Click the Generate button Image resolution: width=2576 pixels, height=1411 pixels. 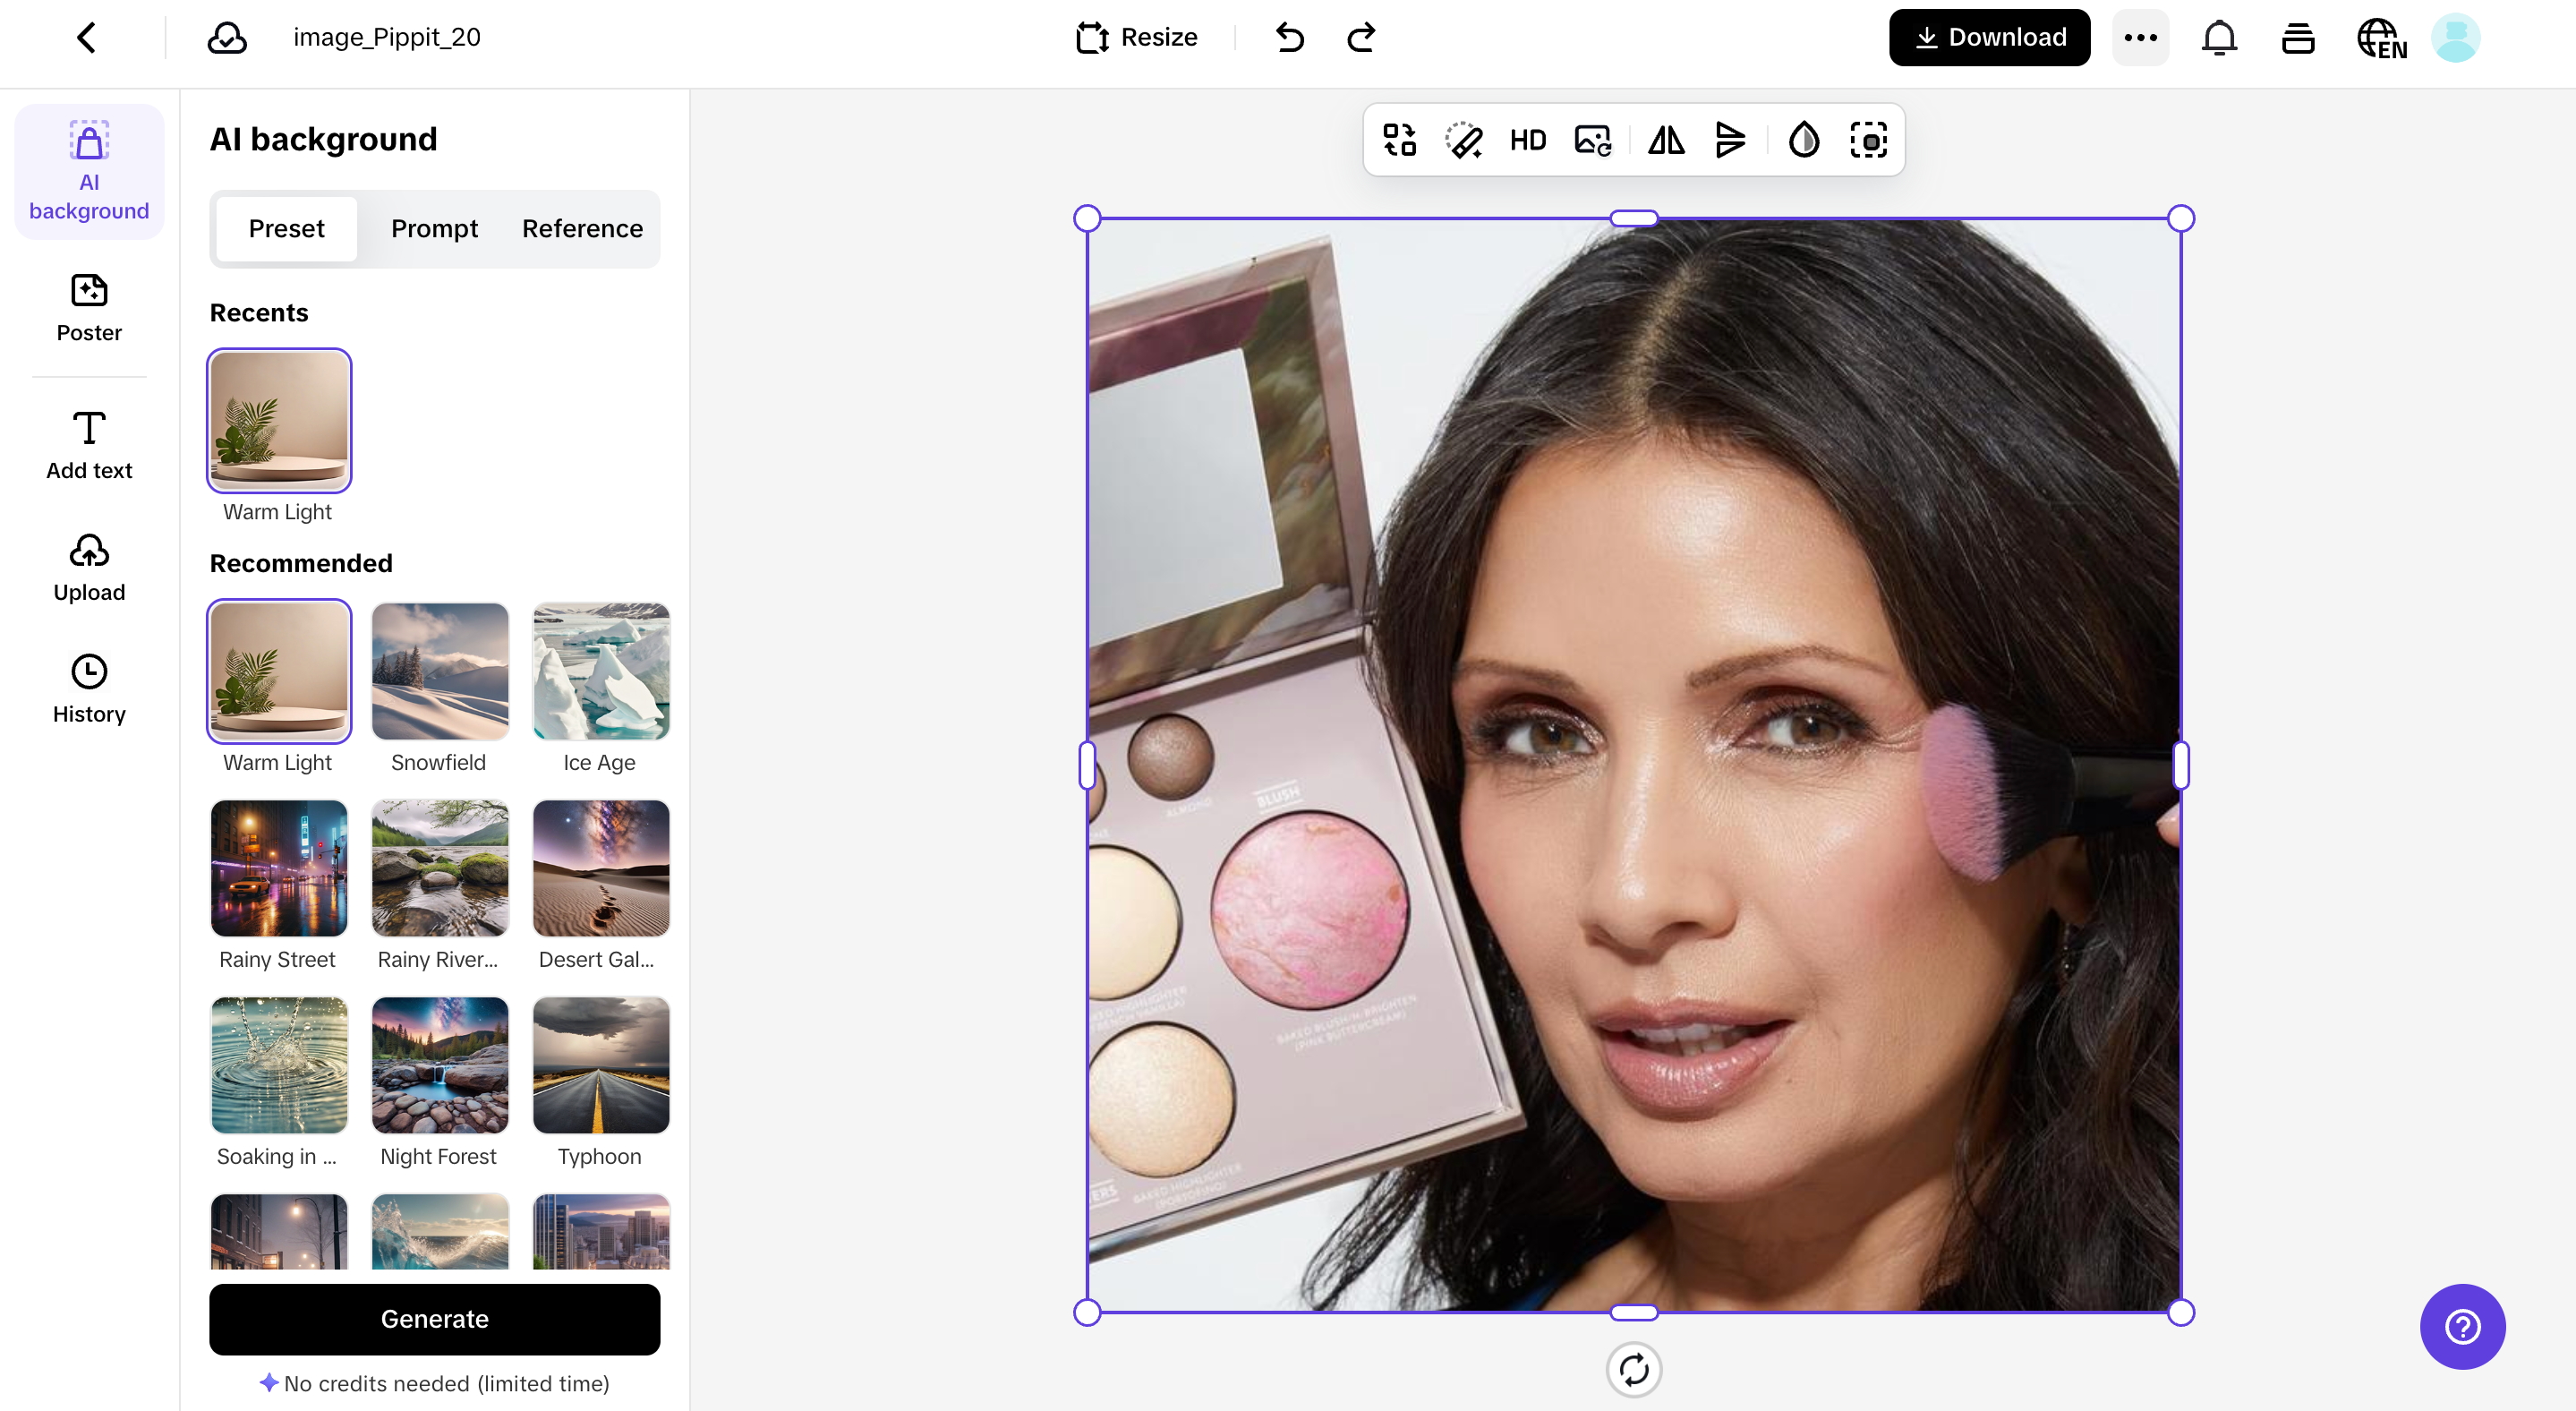[x=434, y=1318]
